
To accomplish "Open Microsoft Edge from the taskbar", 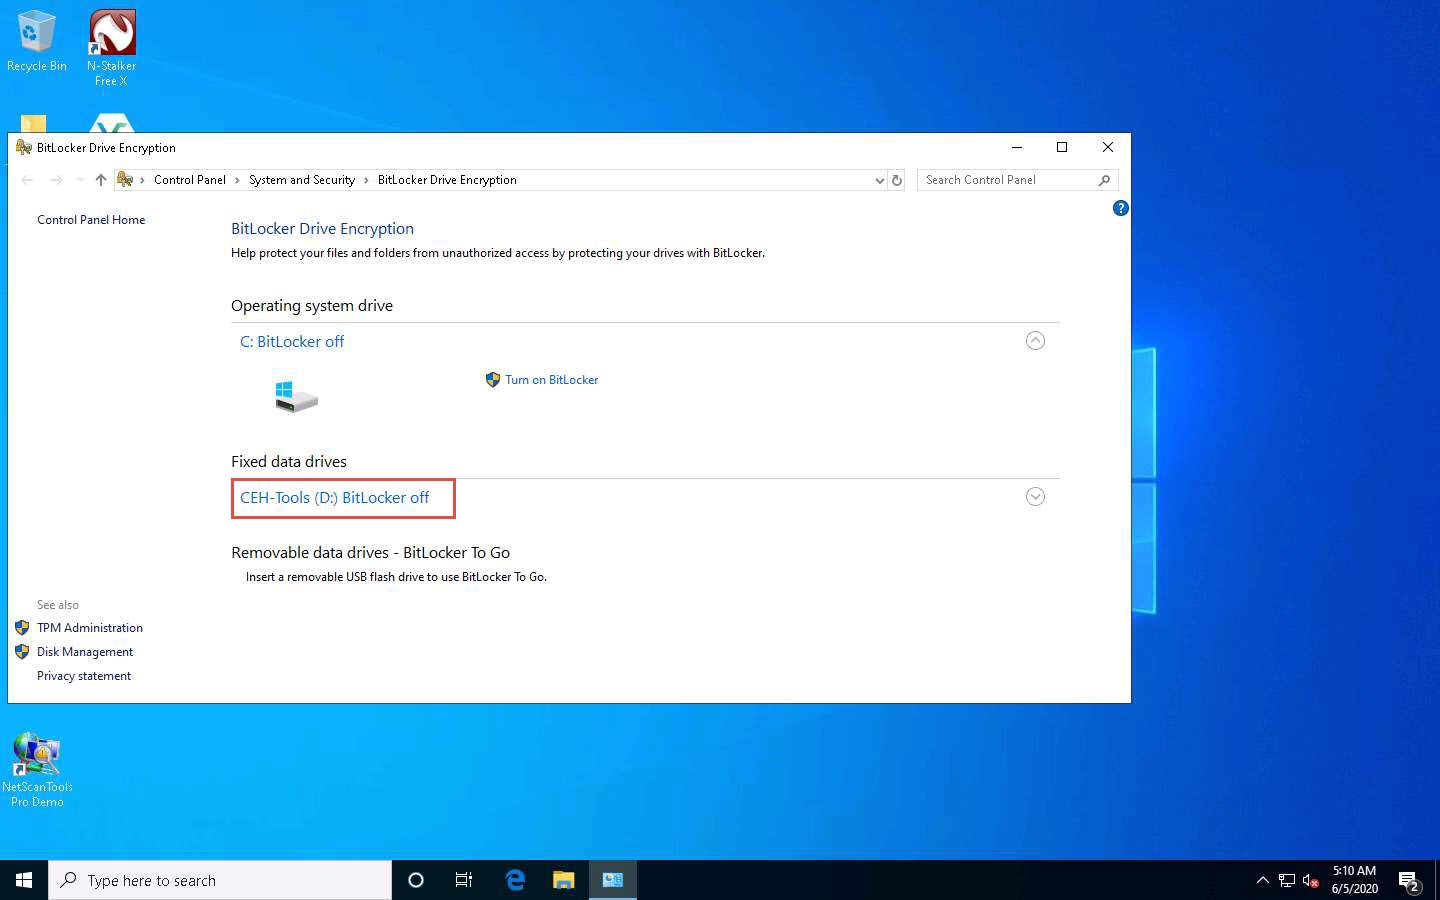I will point(515,880).
